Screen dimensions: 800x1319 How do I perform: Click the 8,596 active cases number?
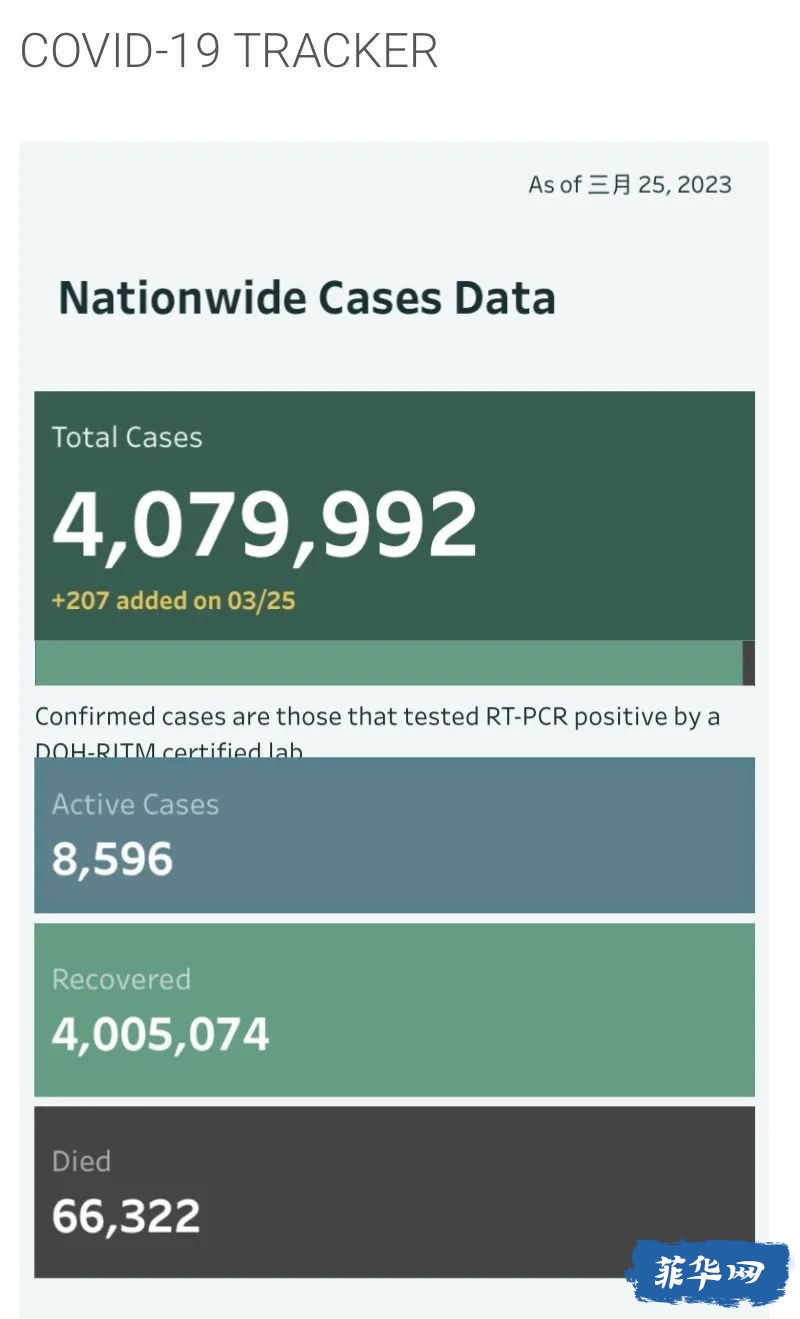coord(113,859)
